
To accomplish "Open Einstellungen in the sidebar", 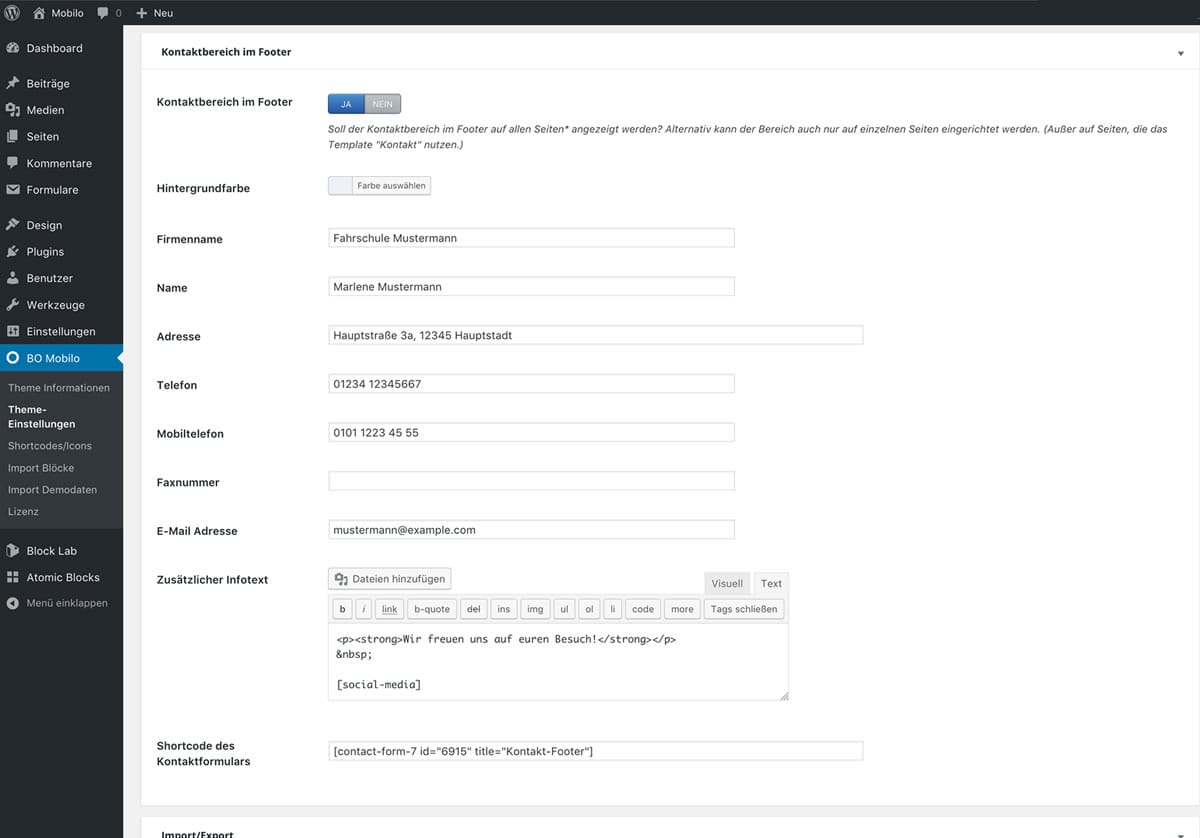I will (x=60, y=331).
